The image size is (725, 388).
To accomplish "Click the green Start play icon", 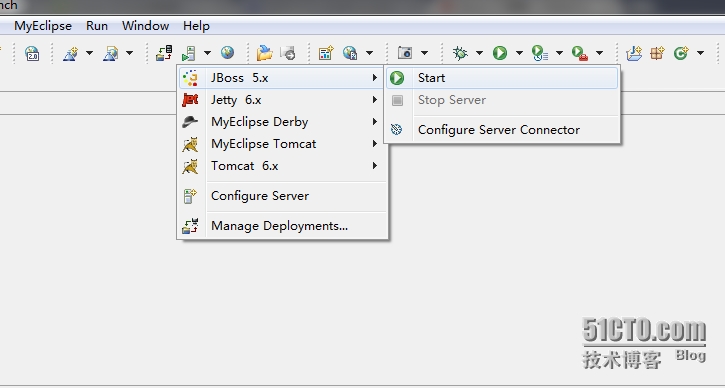I will coord(397,78).
